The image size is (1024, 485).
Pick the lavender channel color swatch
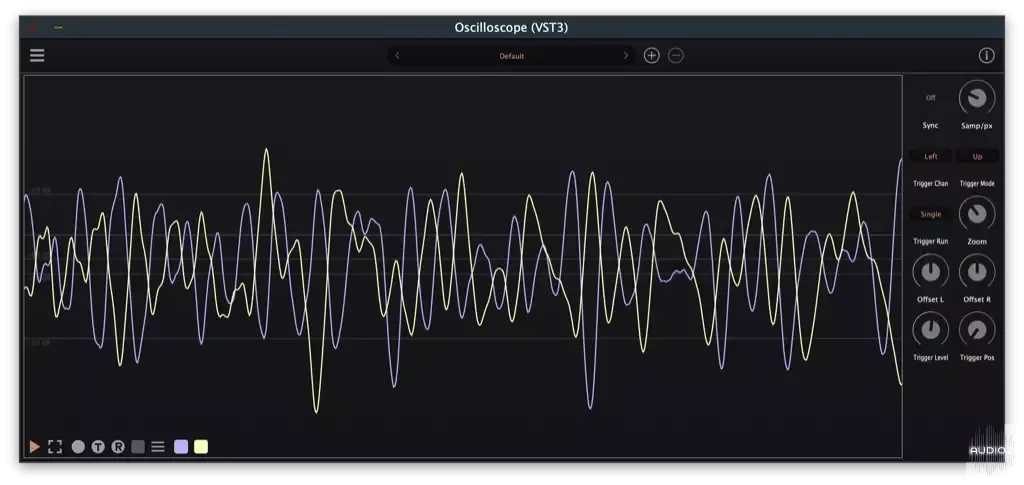[181, 446]
